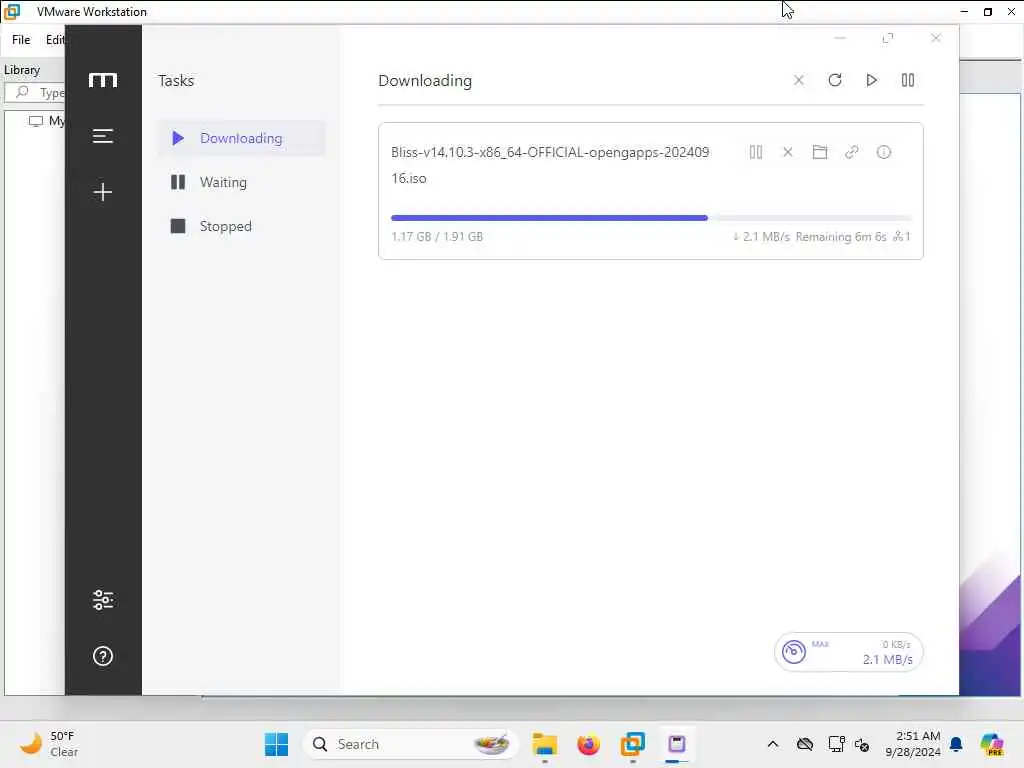Open Copilot preview icon in taskbar
The height and width of the screenshot is (768, 1024).
pyautogui.click(x=991, y=744)
